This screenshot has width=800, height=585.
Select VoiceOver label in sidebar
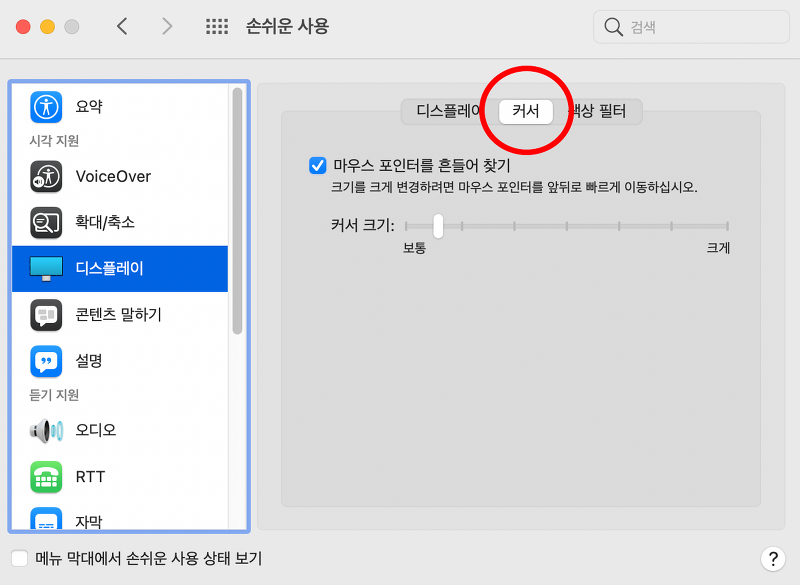(113, 176)
